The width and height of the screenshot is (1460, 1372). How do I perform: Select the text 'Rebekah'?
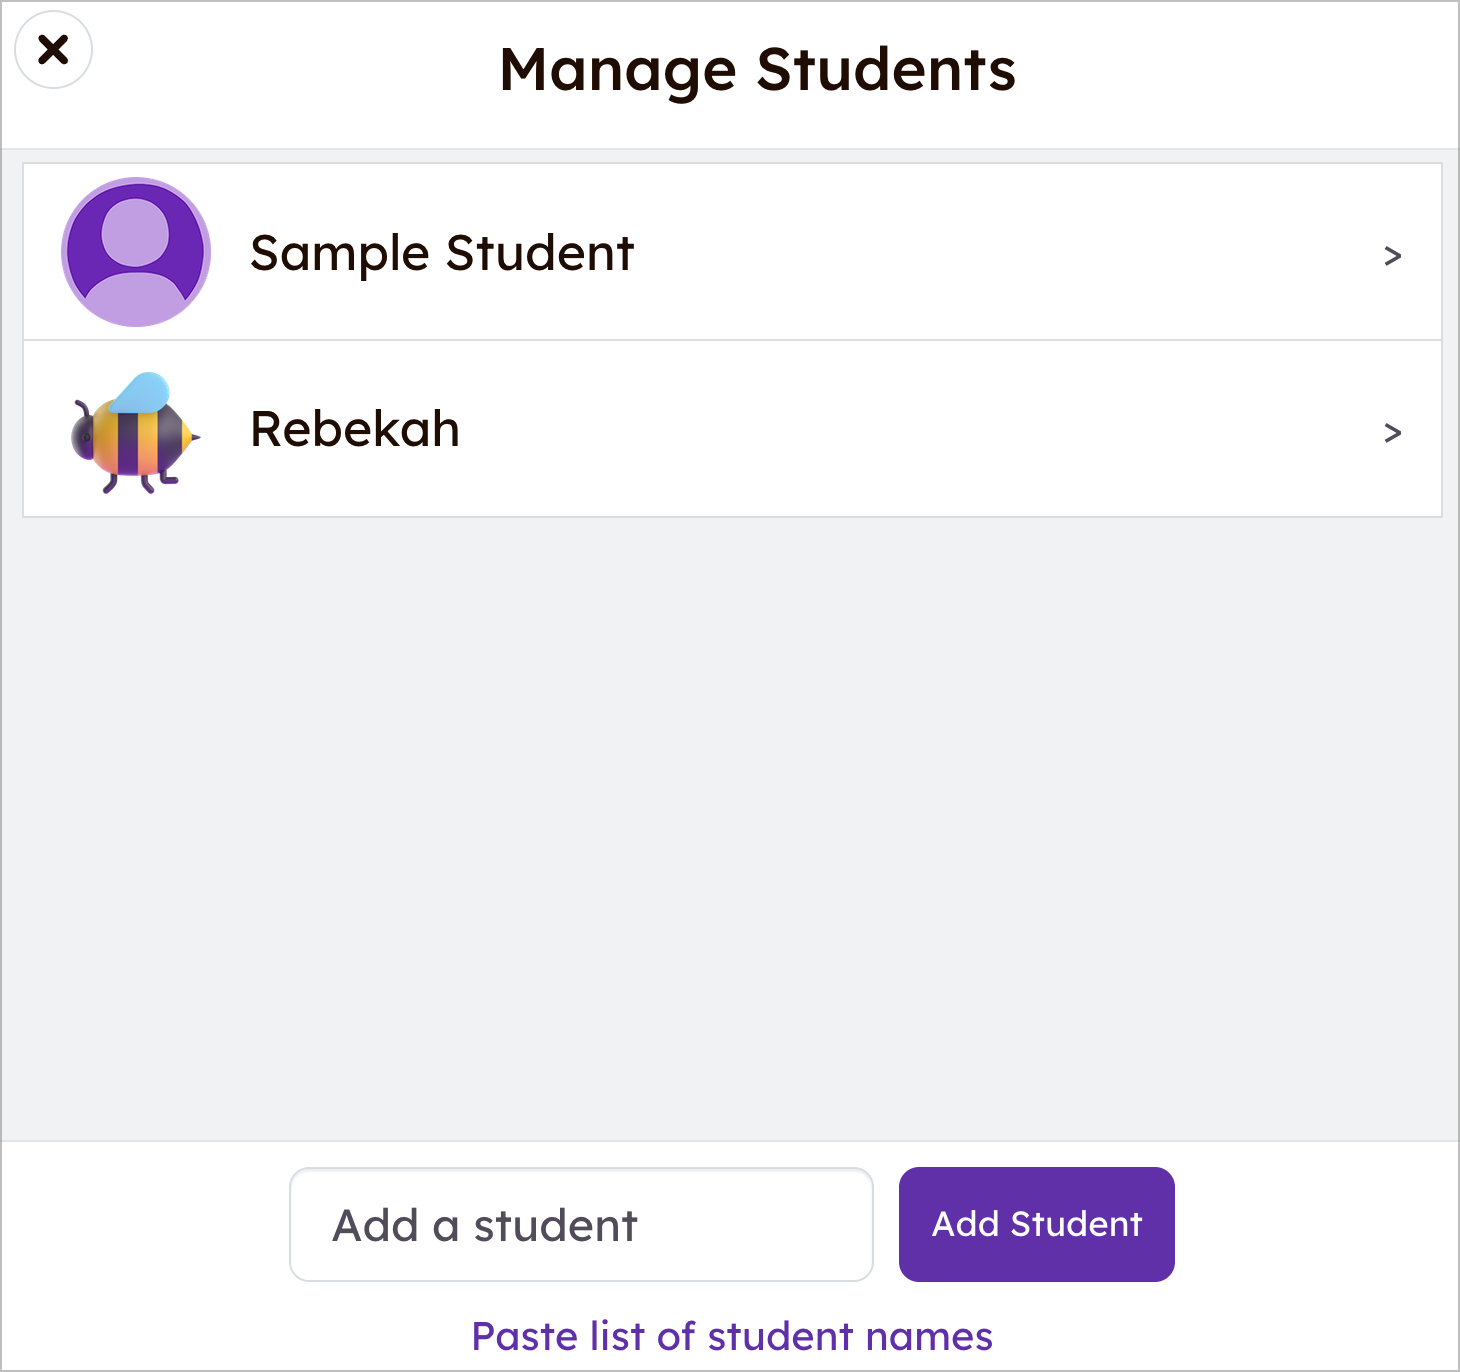[x=355, y=429]
